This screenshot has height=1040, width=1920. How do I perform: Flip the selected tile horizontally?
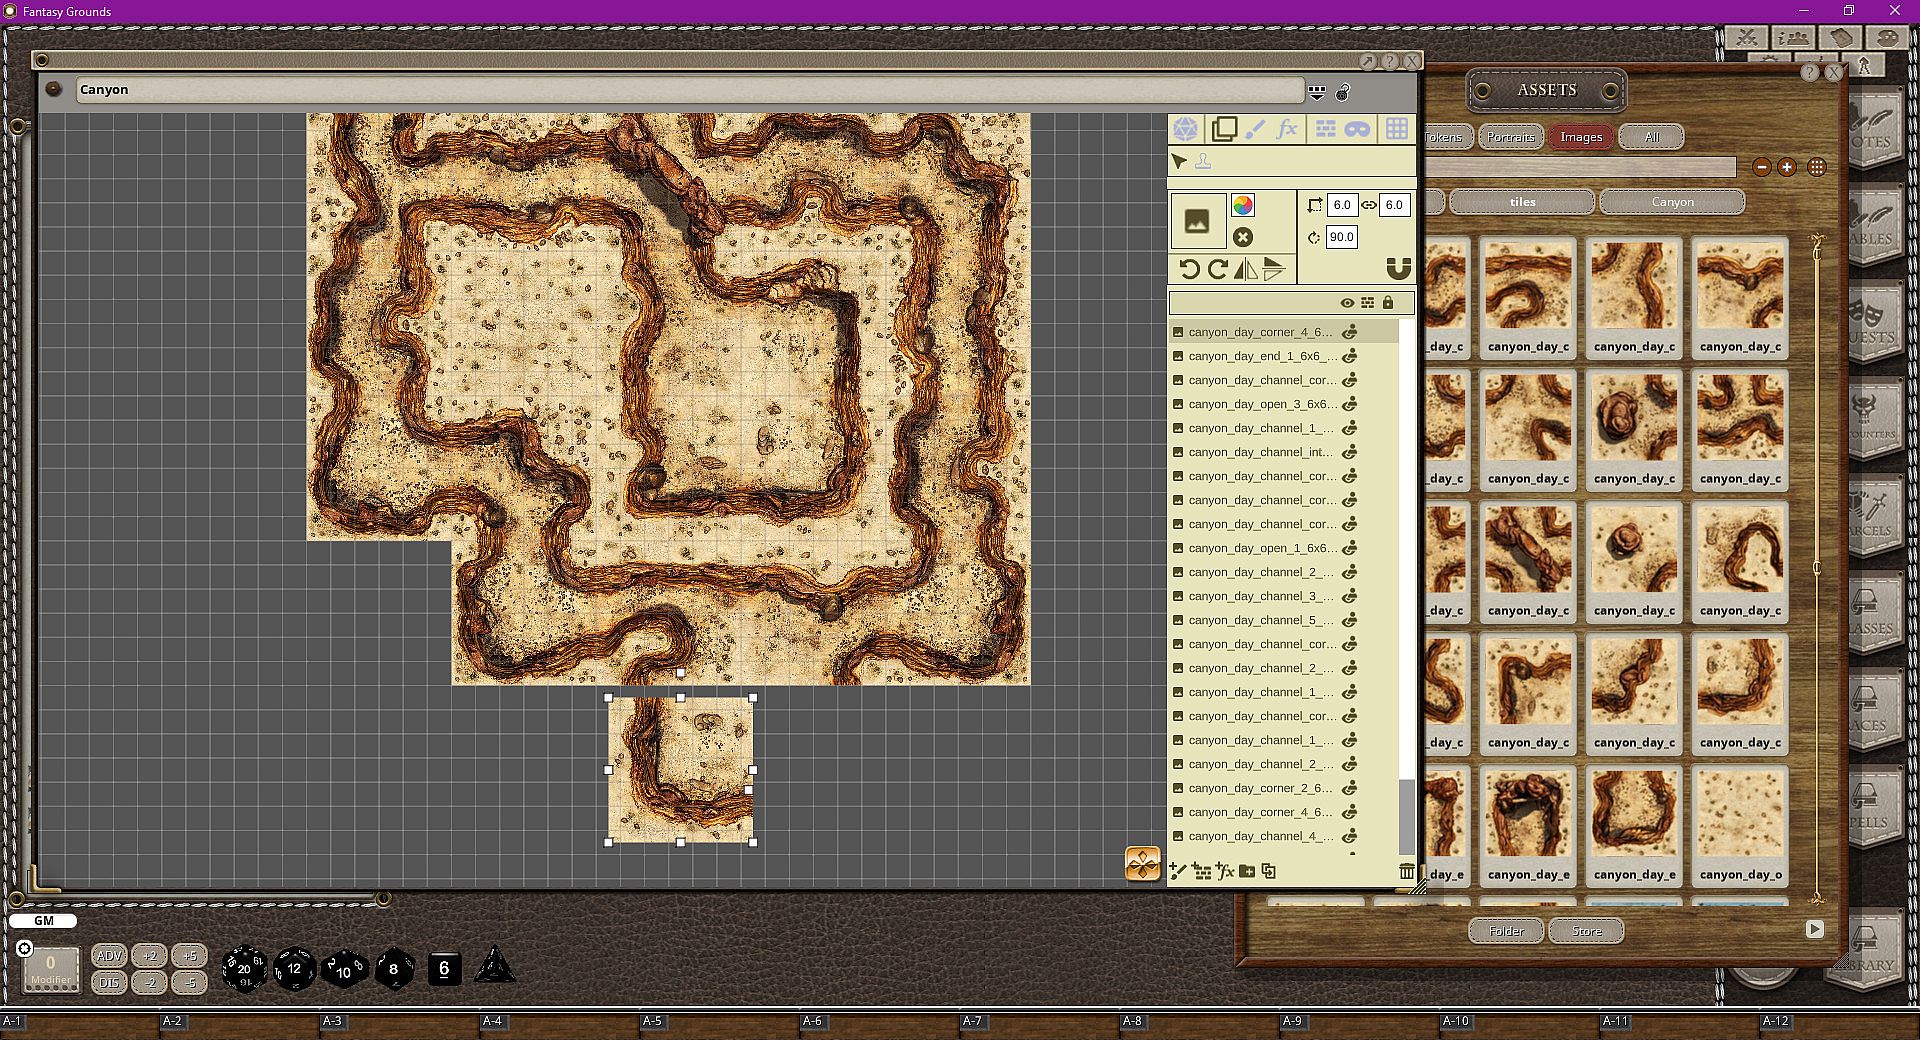pyautogui.click(x=1246, y=269)
